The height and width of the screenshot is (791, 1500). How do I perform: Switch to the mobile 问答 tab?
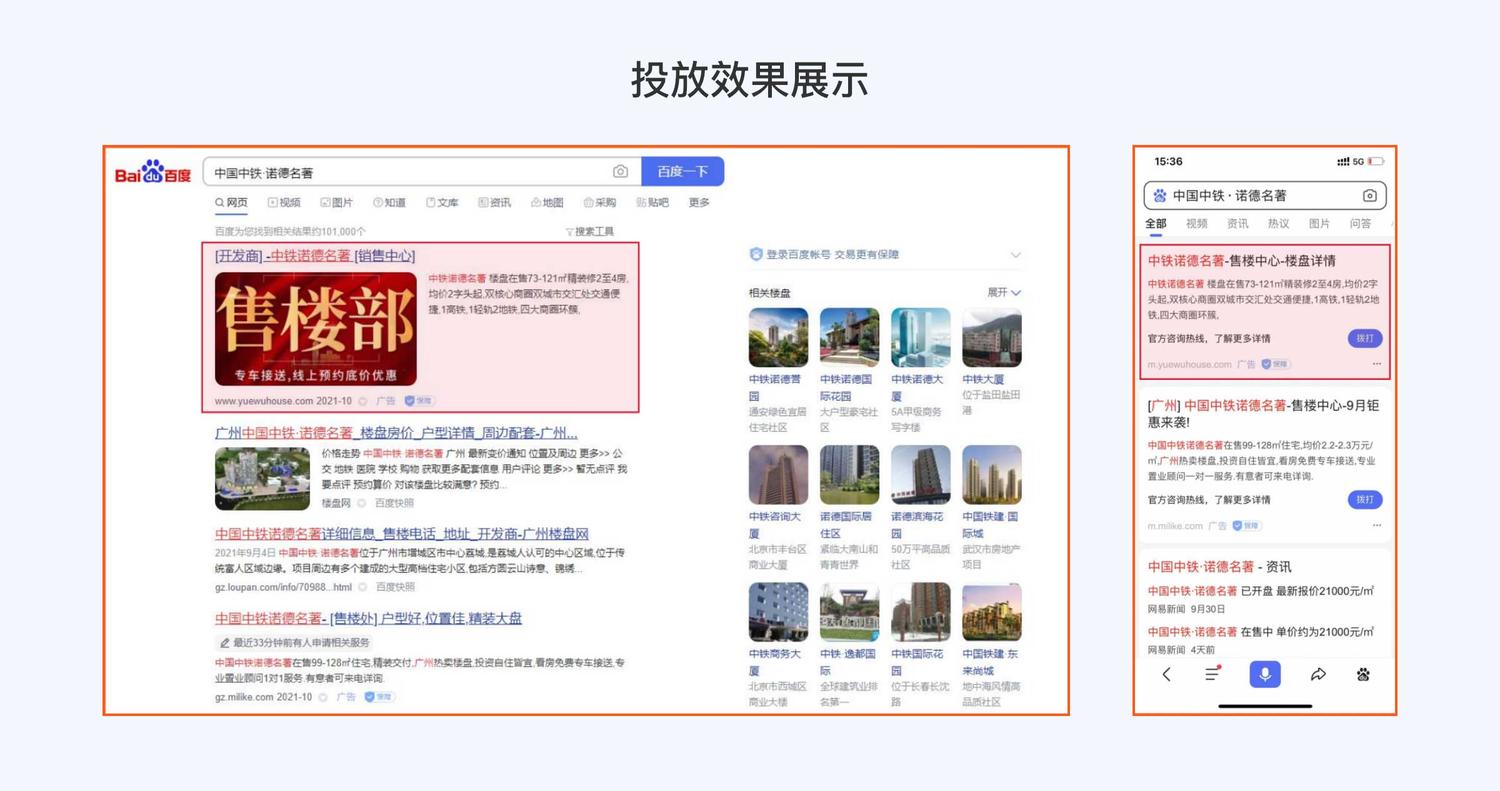coord(1360,224)
